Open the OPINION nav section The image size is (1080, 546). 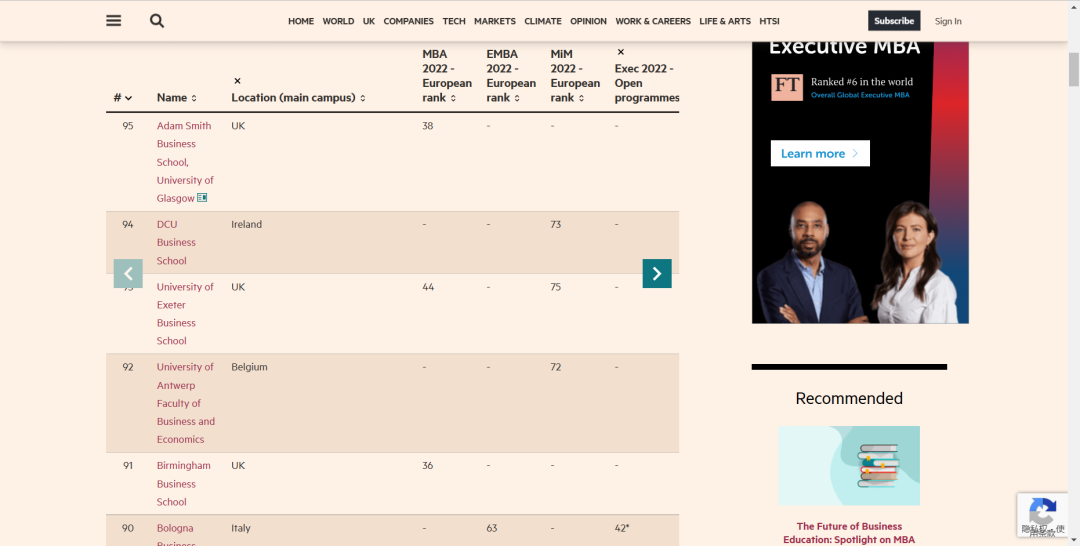[x=588, y=21]
